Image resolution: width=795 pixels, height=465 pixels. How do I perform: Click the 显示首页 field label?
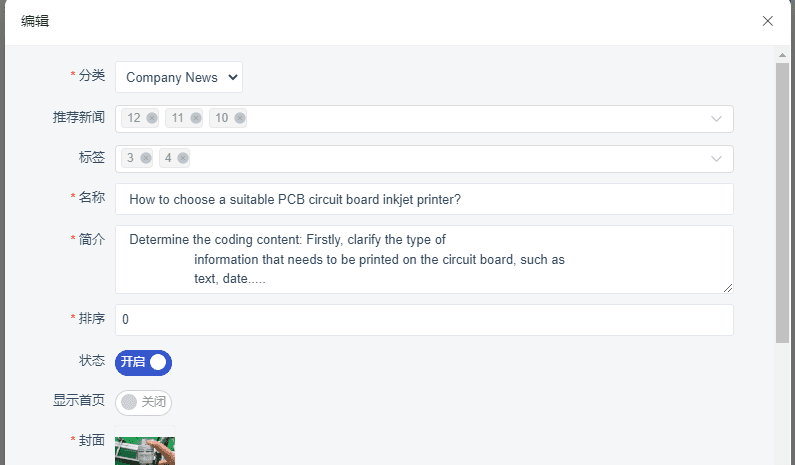(x=79, y=401)
